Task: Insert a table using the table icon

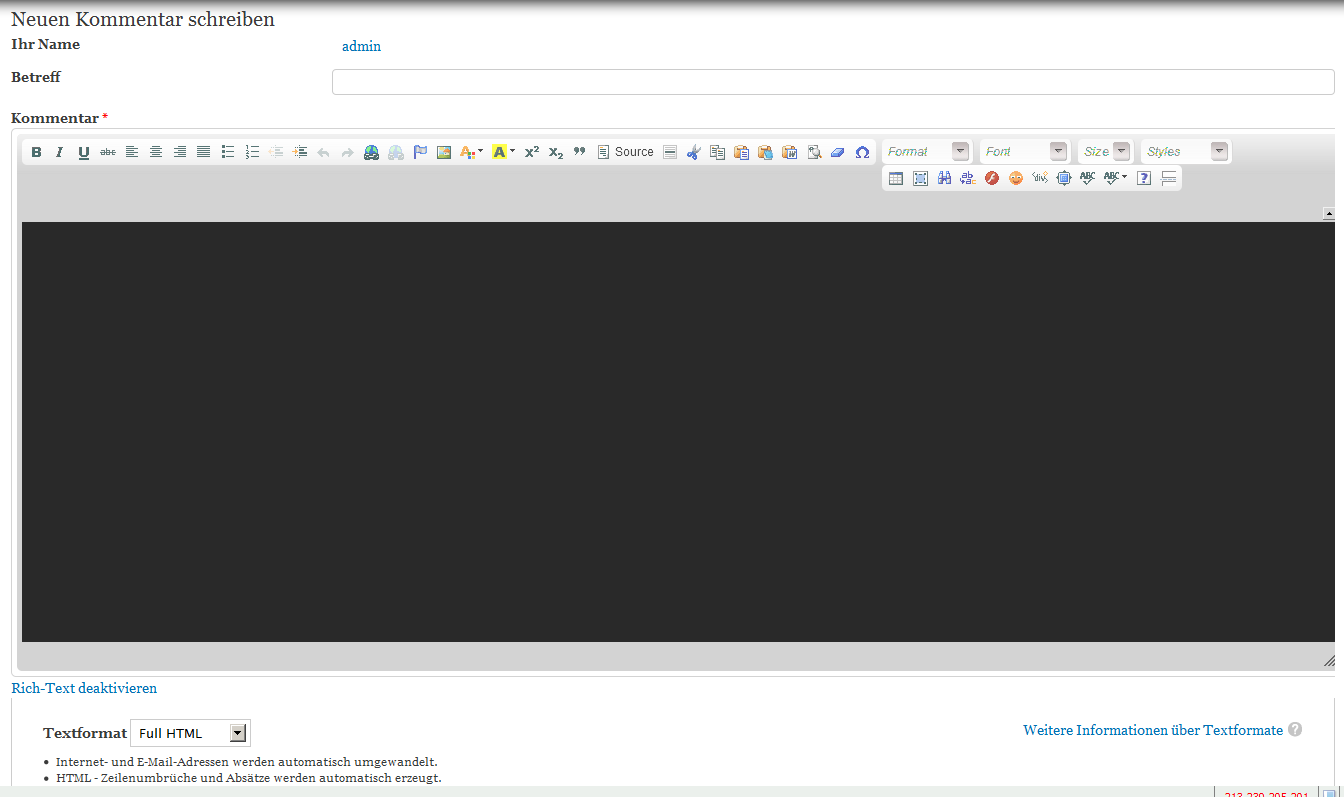Action: [x=896, y=178]
